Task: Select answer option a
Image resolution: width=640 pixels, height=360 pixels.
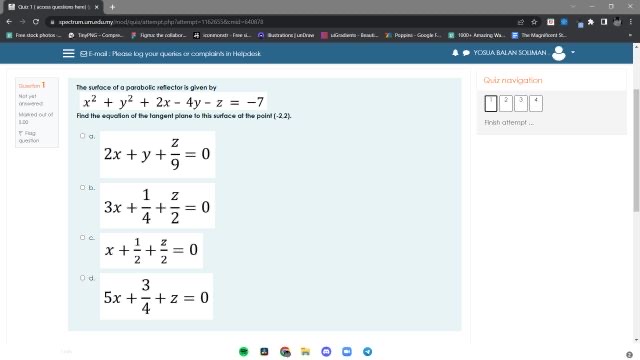Action: [82, 136]
